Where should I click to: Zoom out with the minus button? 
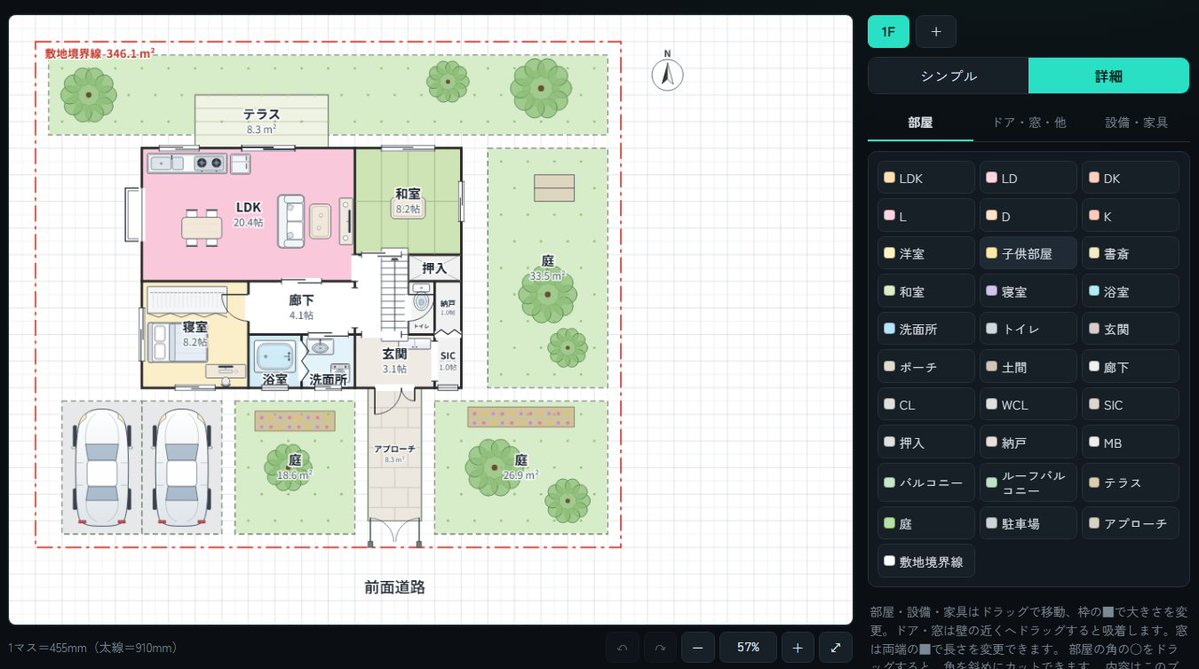[697, 648]
